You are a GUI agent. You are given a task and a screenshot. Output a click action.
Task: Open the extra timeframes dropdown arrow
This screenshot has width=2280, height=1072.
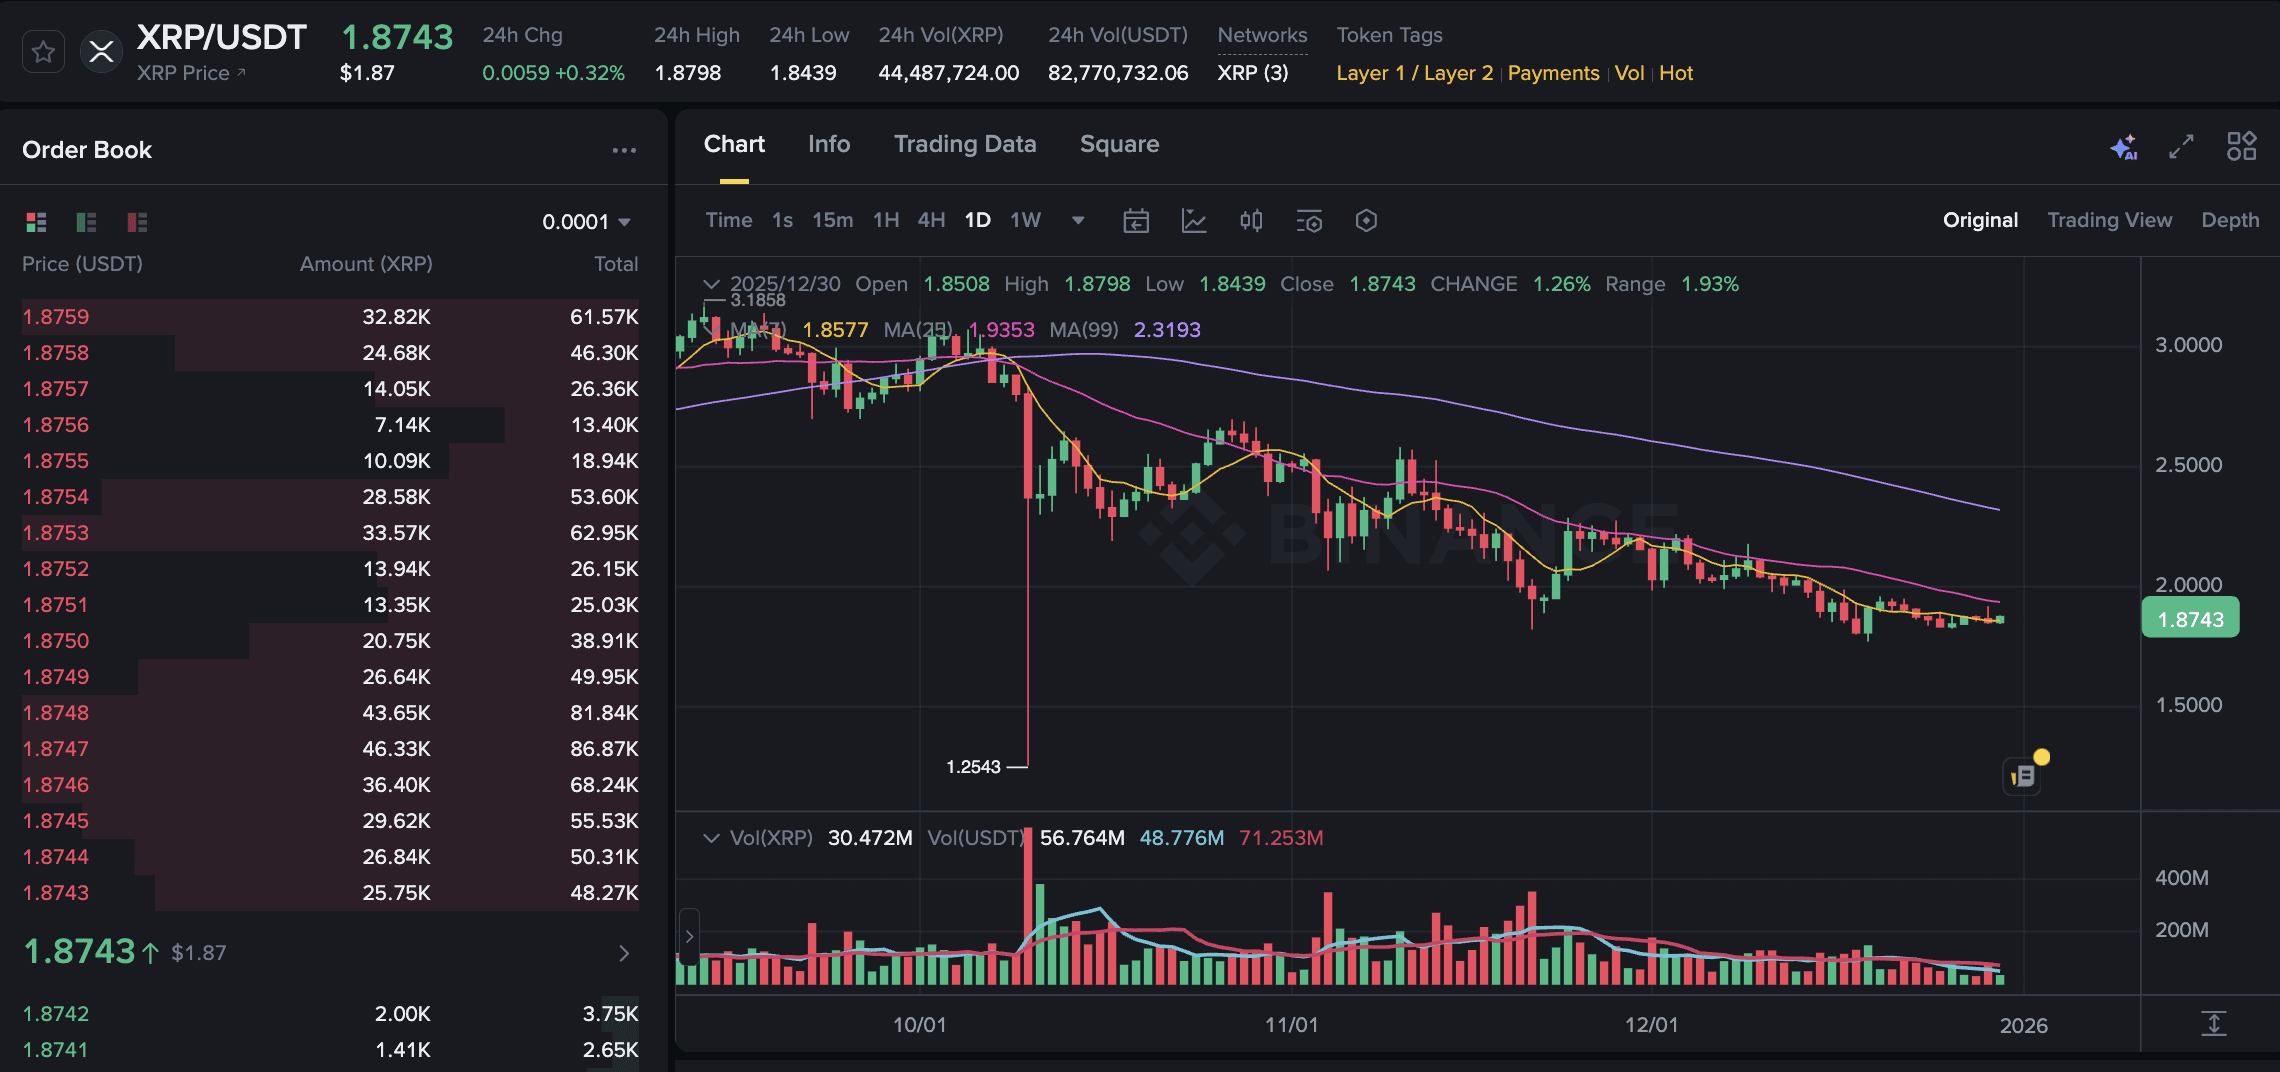click(1077, 221)
